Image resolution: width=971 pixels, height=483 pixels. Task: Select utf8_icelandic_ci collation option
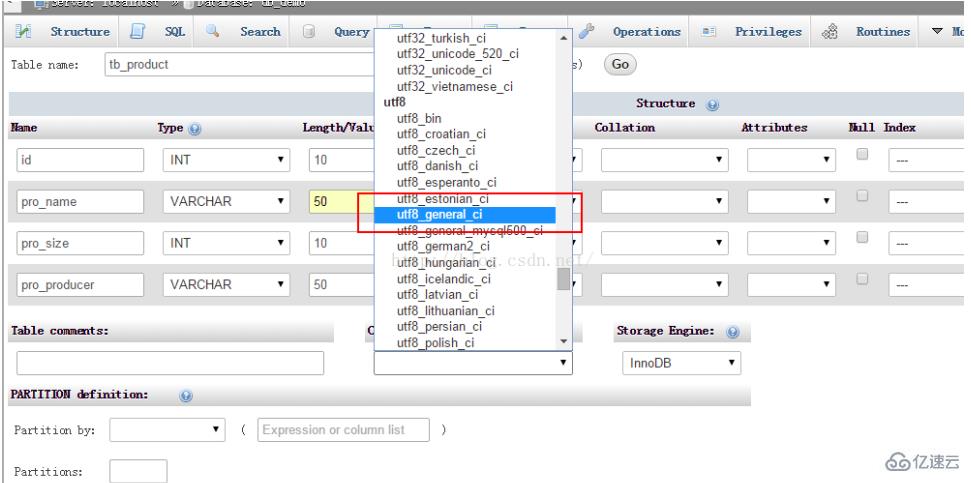pyautogui.click(x=464, y=279)
